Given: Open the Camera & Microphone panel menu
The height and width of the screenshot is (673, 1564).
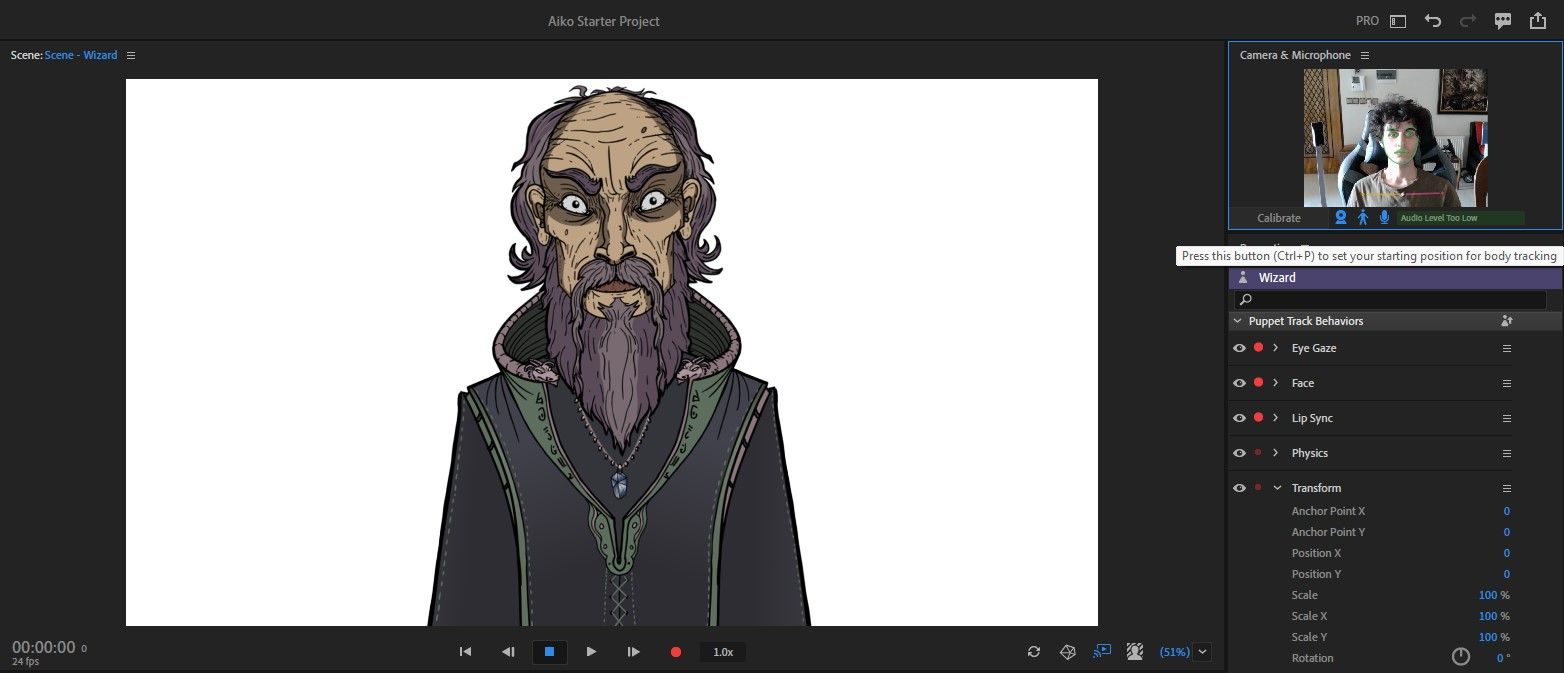Looking at the screenshot, I should (1364, 55).
